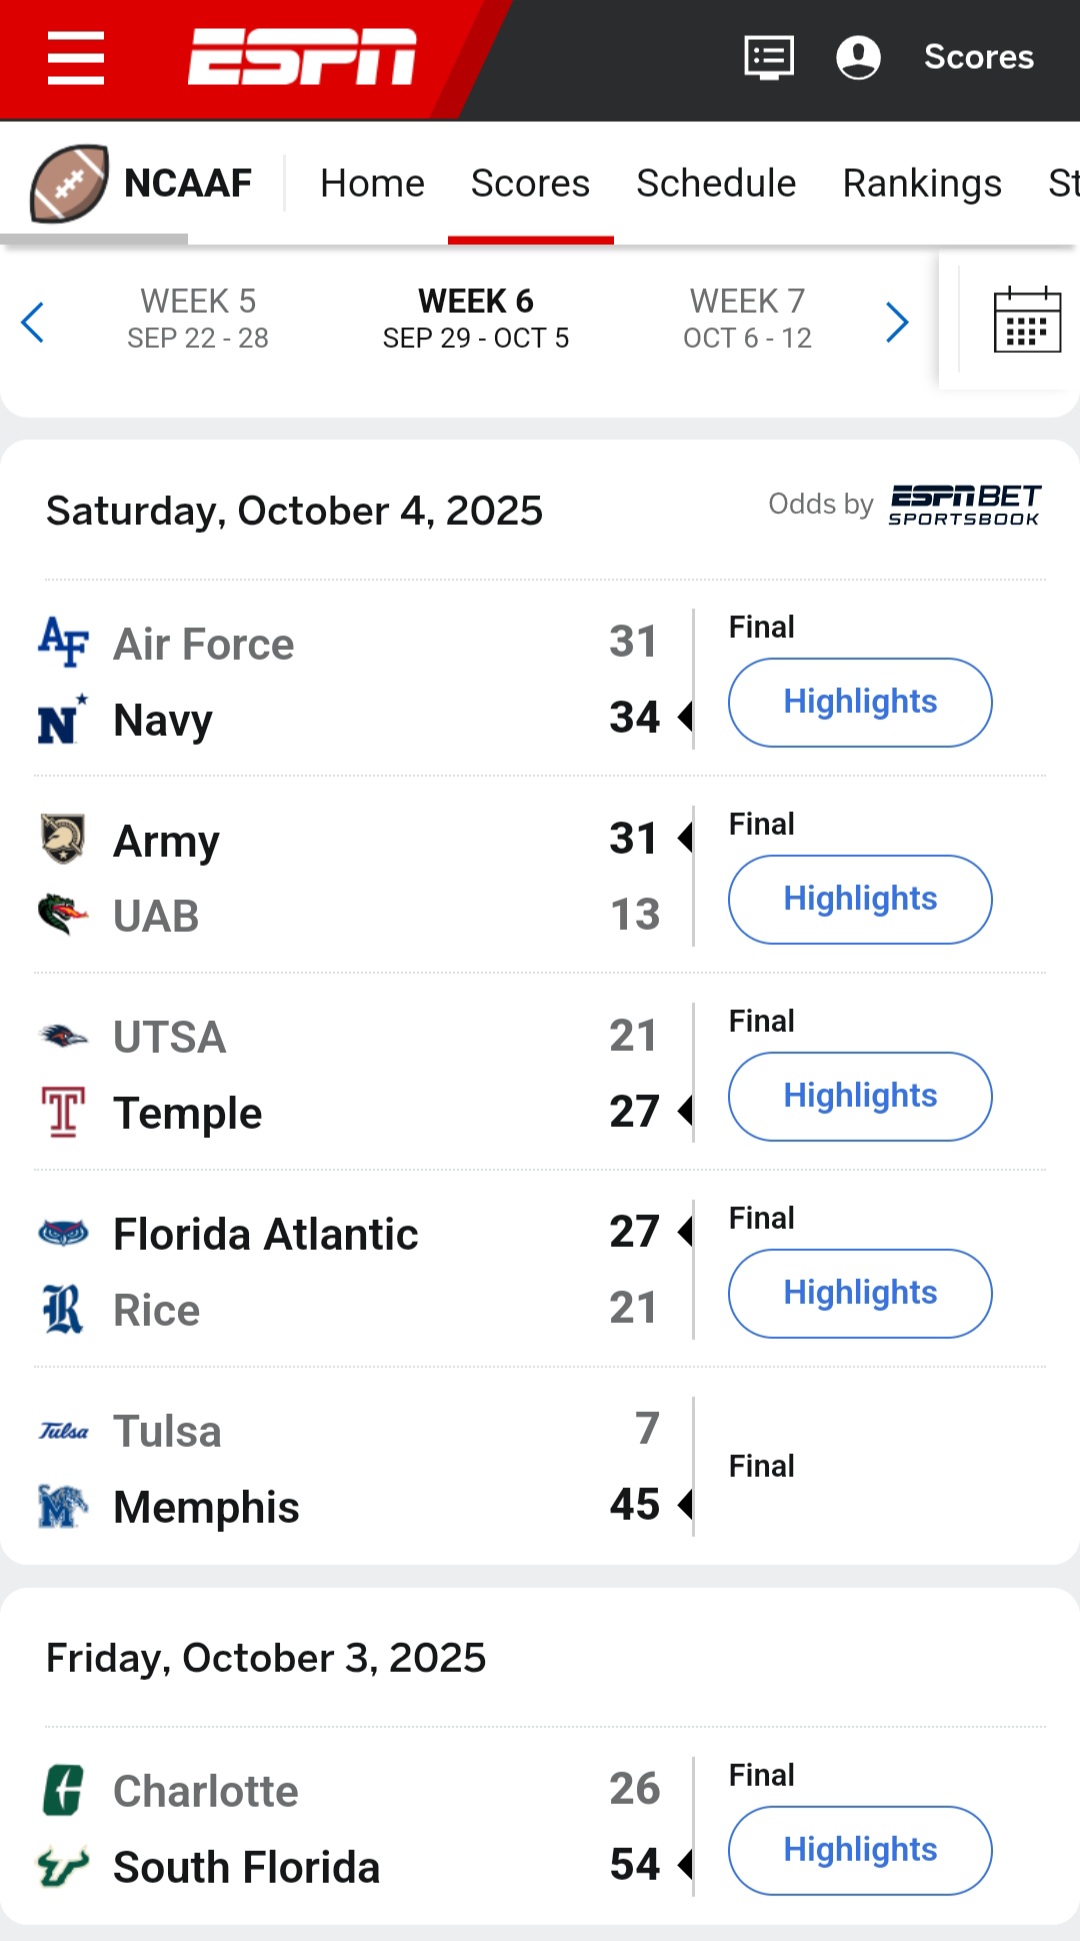Image resolution: width=1080 pixels, height=1941 pixels.
Task: Watch Air Force vs Navy Highlights
Action: pyautogui.click(x=860, y=702)
